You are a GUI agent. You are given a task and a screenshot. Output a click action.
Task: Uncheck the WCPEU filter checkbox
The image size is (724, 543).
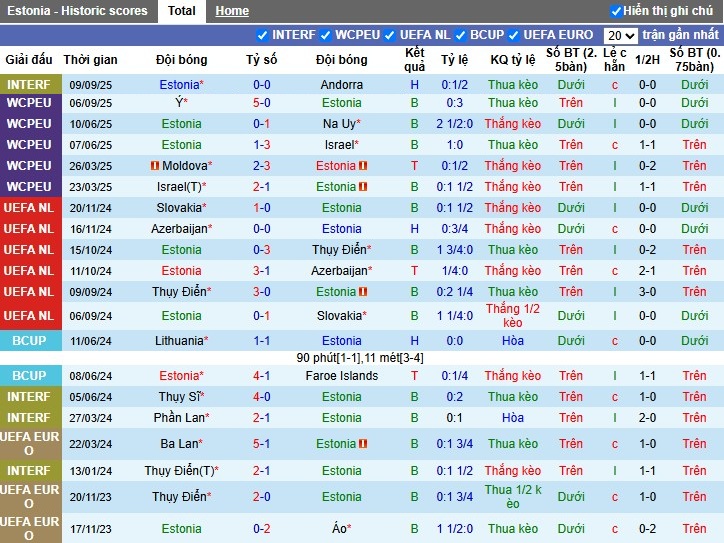click(x=326, y=36)
